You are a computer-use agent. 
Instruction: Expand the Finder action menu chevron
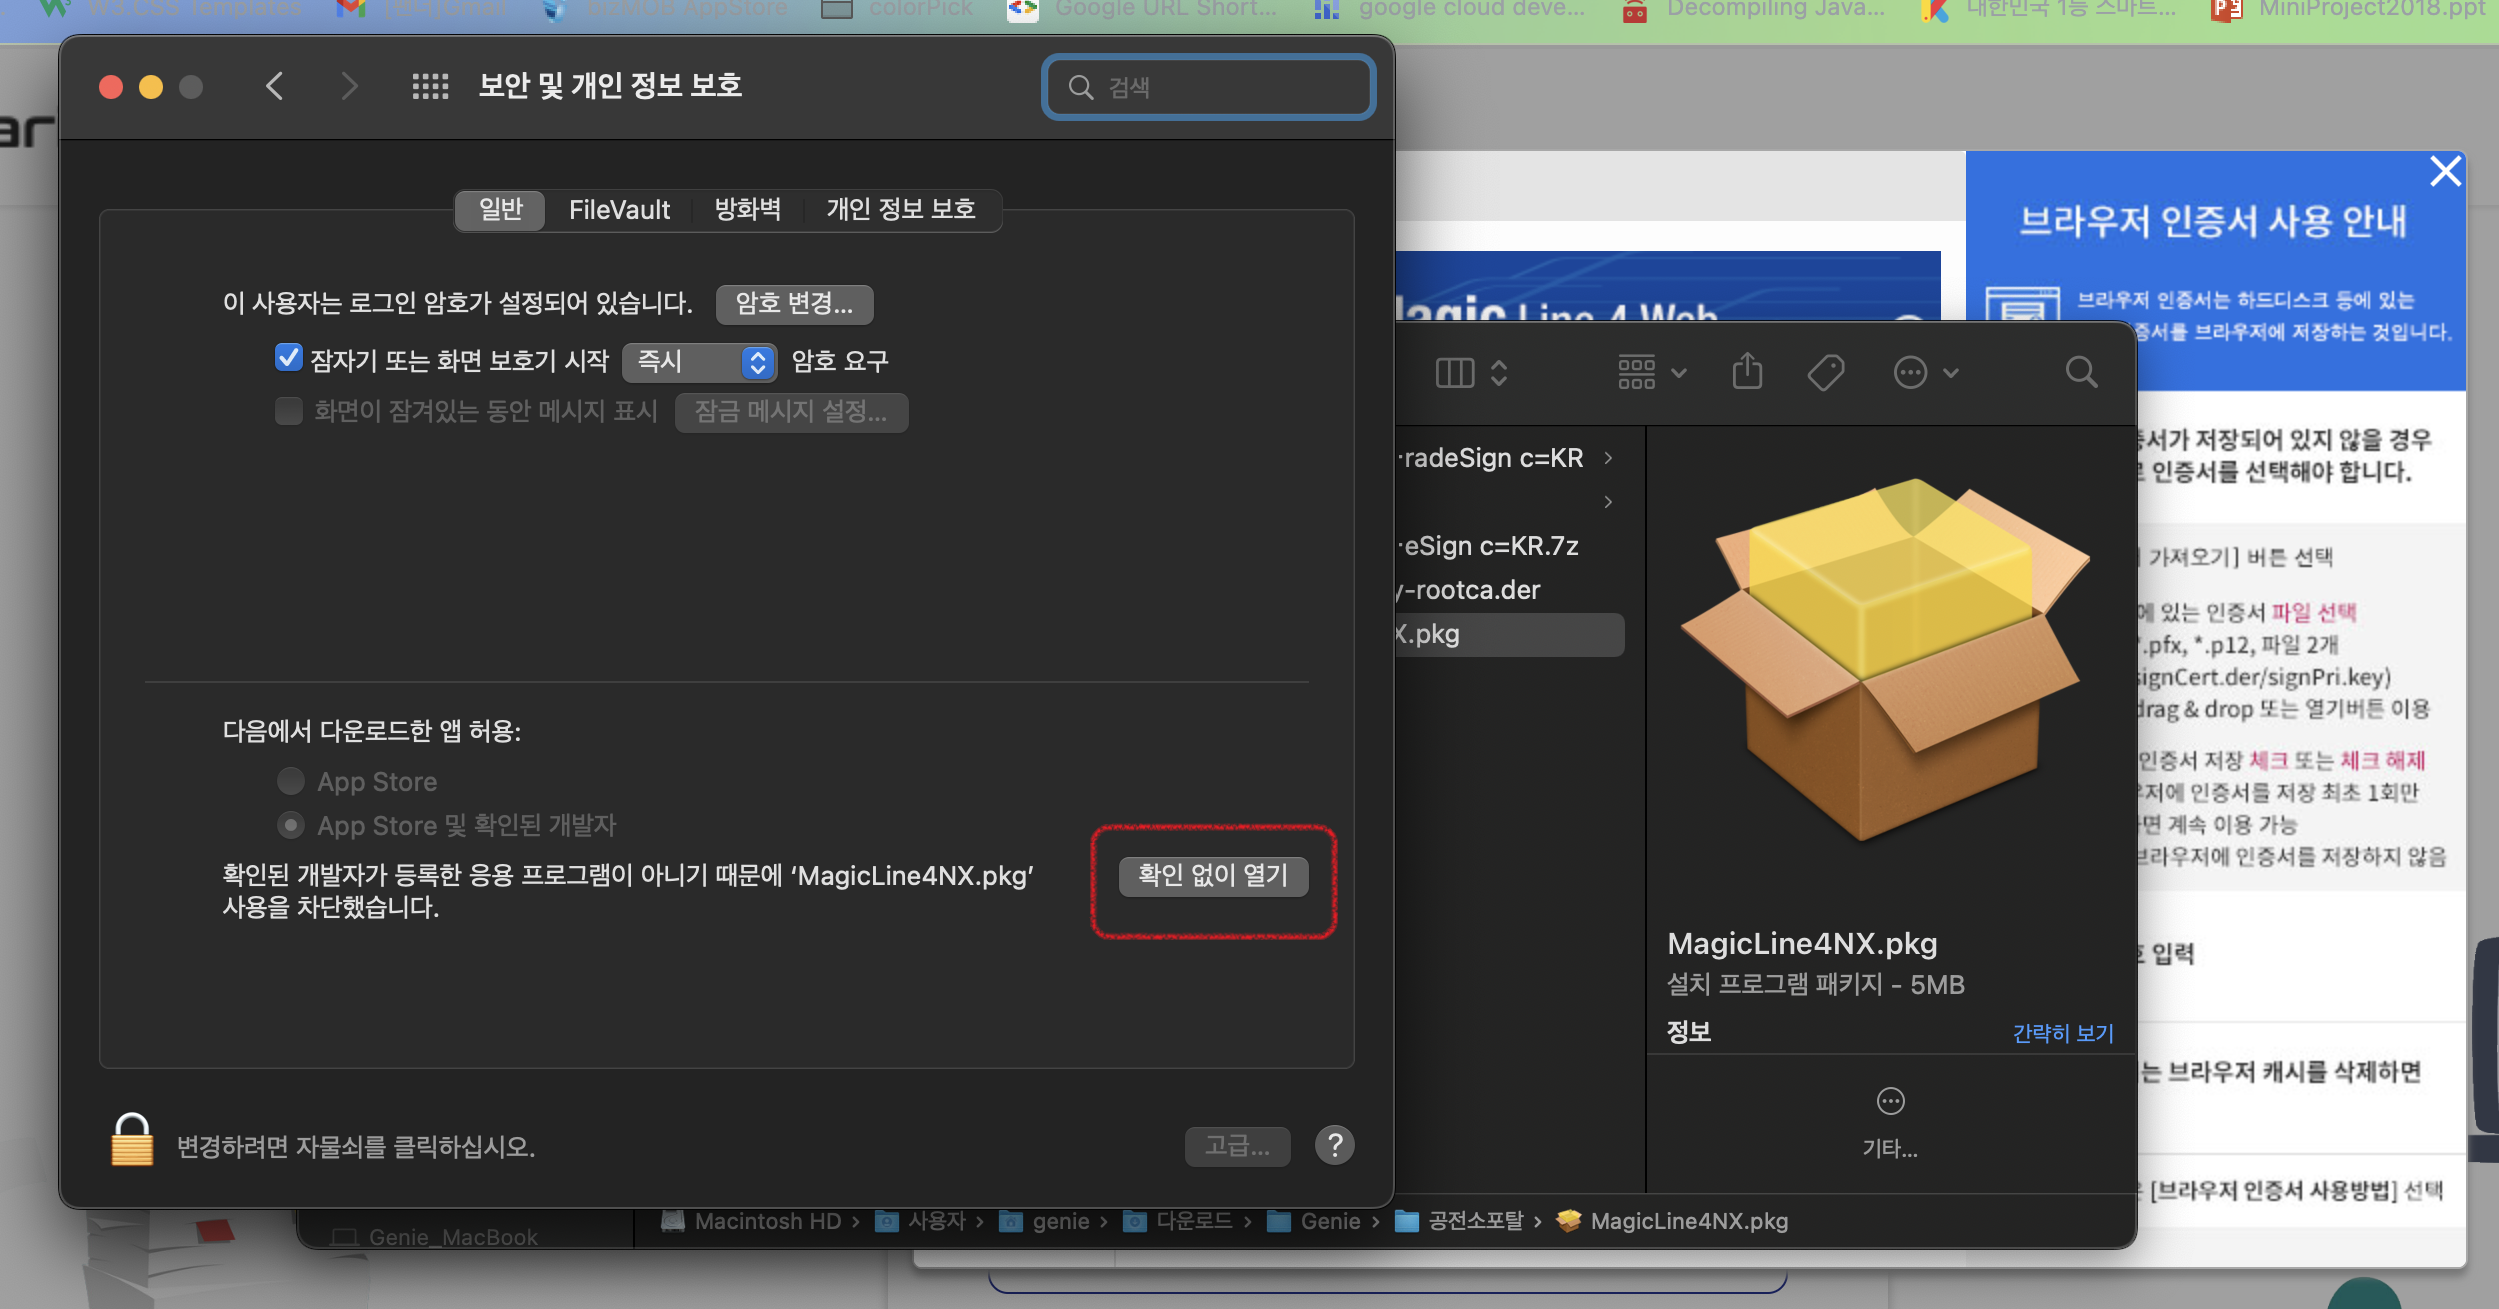(1951, 373)
